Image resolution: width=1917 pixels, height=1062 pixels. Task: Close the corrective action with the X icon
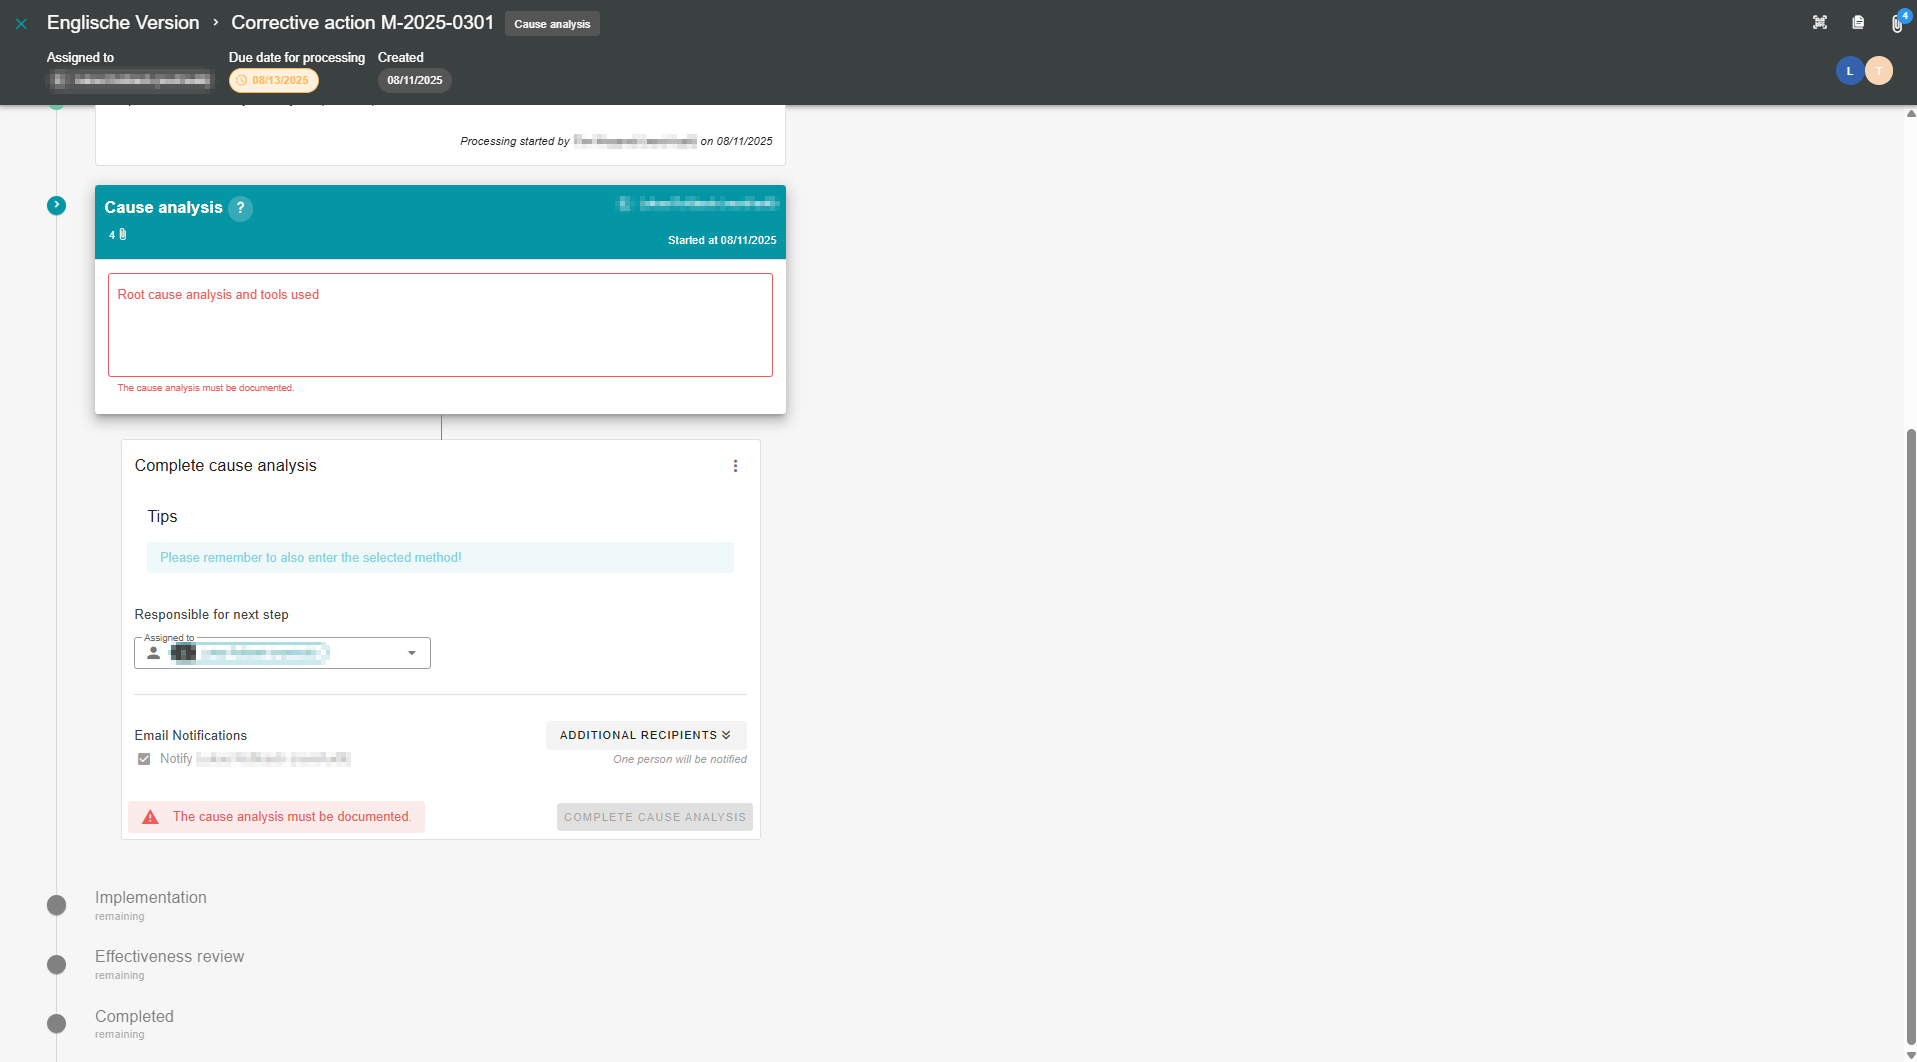(21, 23)
